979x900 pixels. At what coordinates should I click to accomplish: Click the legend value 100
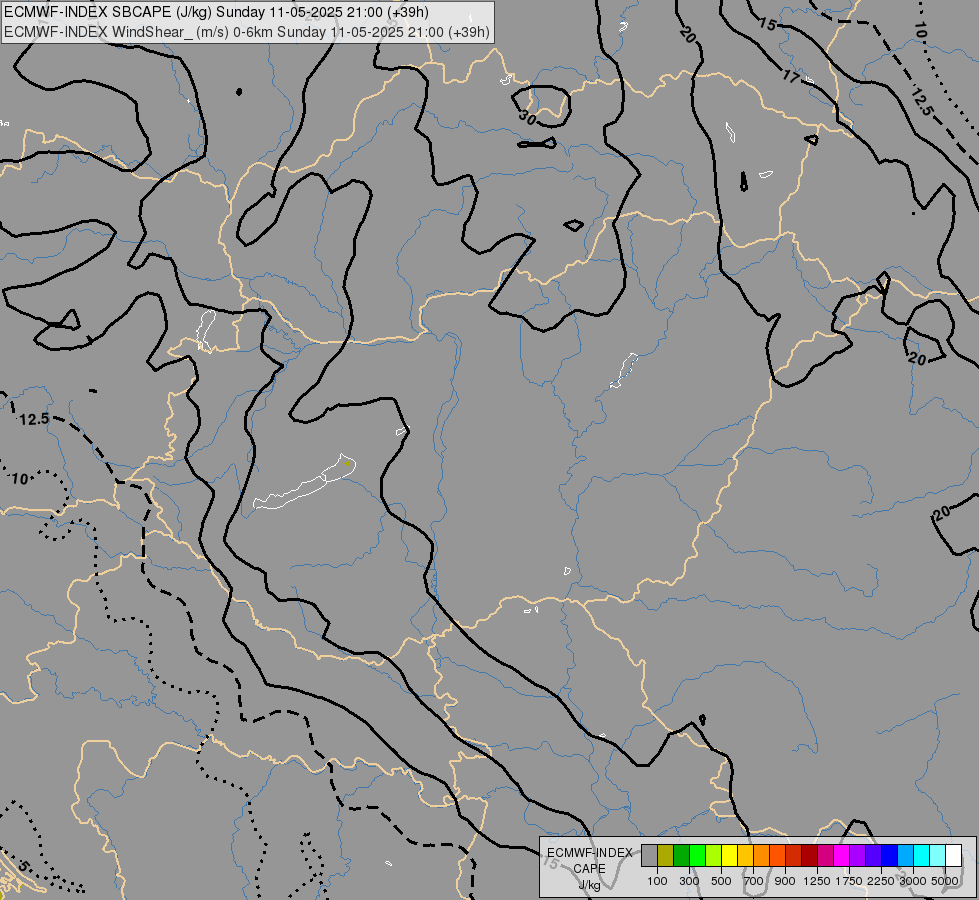pos(657,881)
